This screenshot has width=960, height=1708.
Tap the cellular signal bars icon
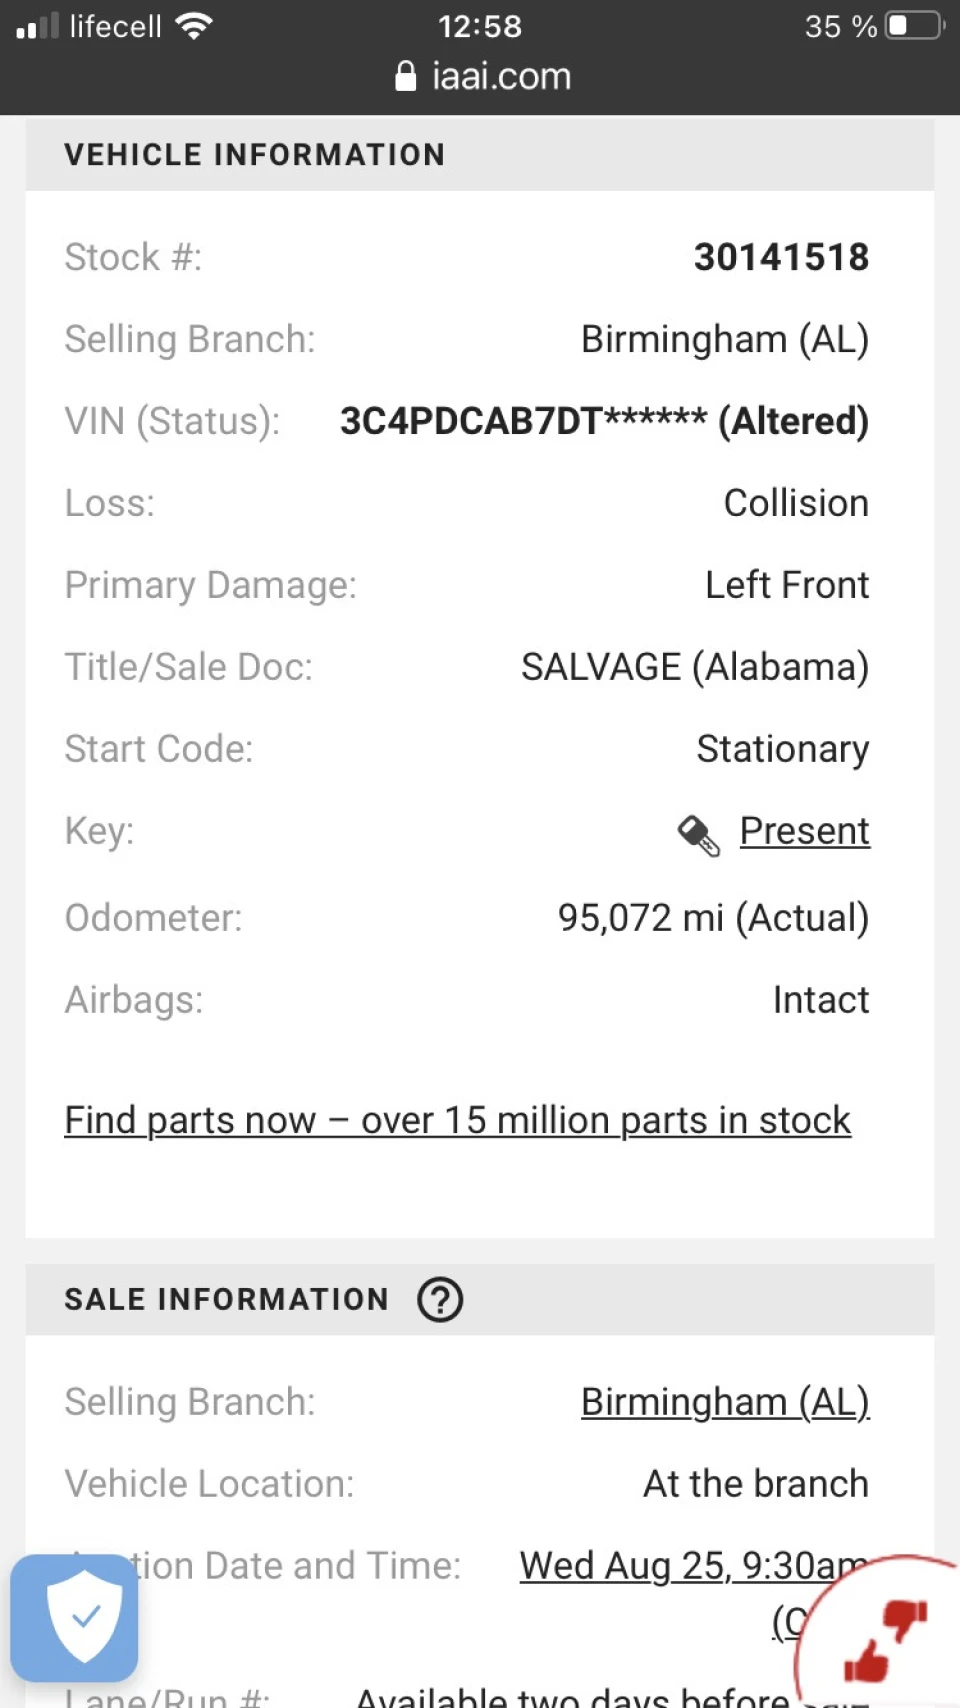tap(38, 26)
